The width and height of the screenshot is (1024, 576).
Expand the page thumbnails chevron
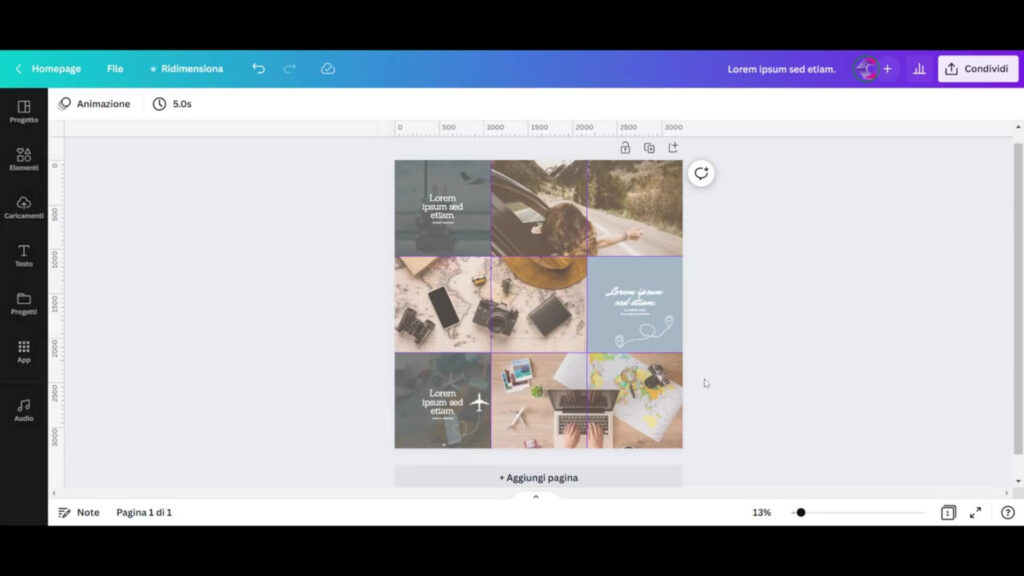[535, 497]
